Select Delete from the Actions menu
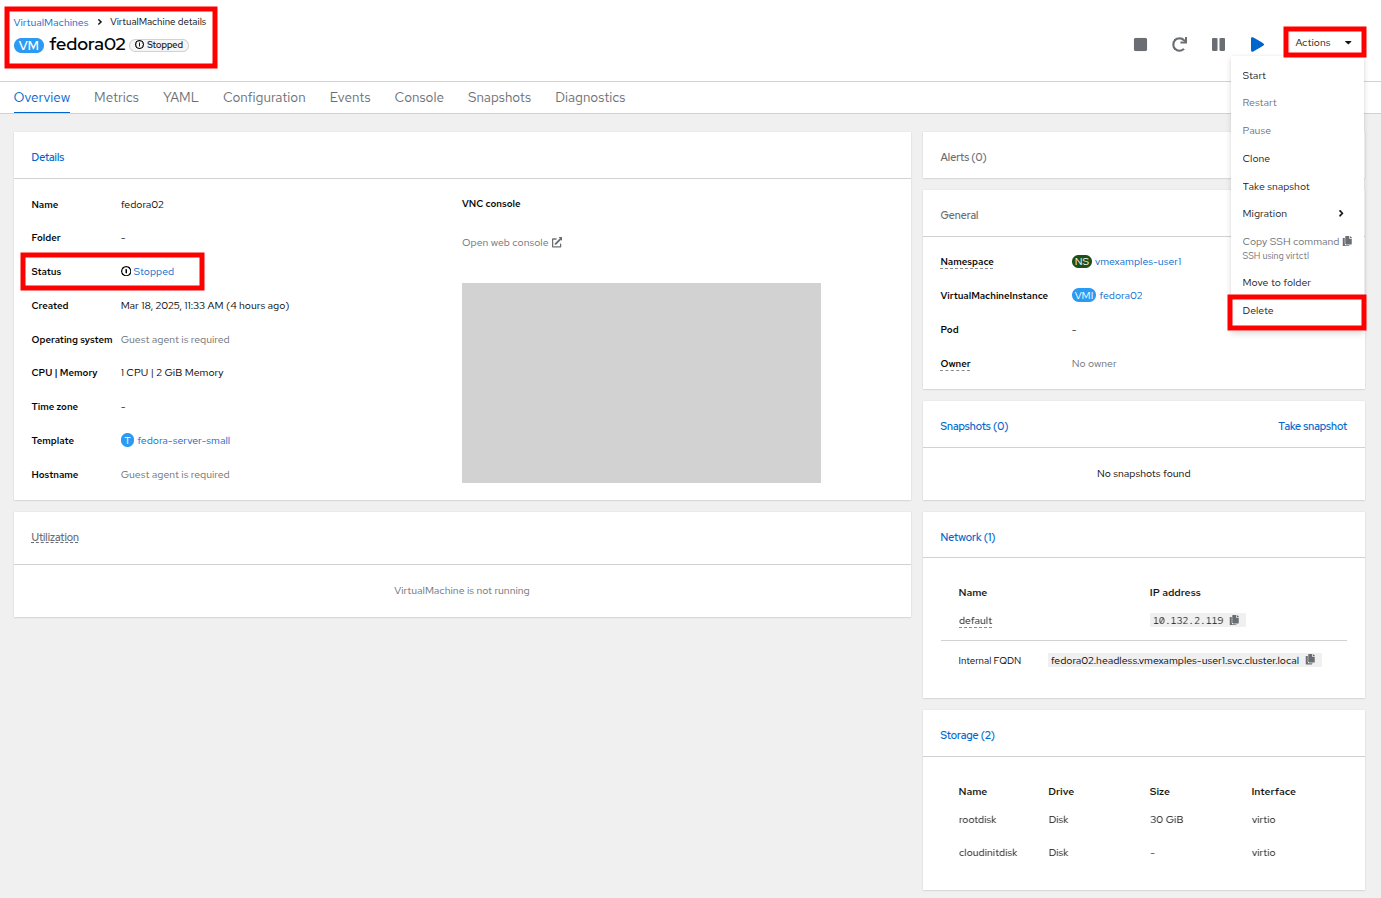The height and width of the screenshot is (898, 1381). 1258,311
